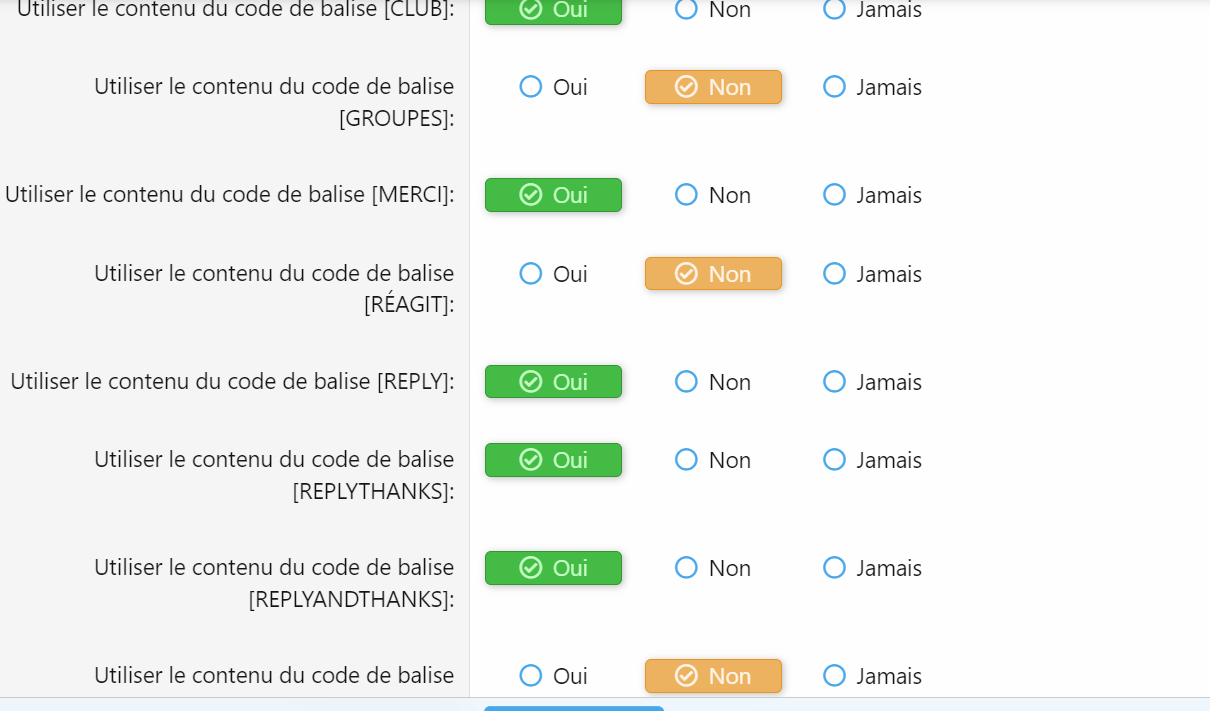Viewport: 1210px width, 711px height.
Task: Pick Jamais for the [REPLYANDTHANKS] tag
Action: click(x=834, y=568)
